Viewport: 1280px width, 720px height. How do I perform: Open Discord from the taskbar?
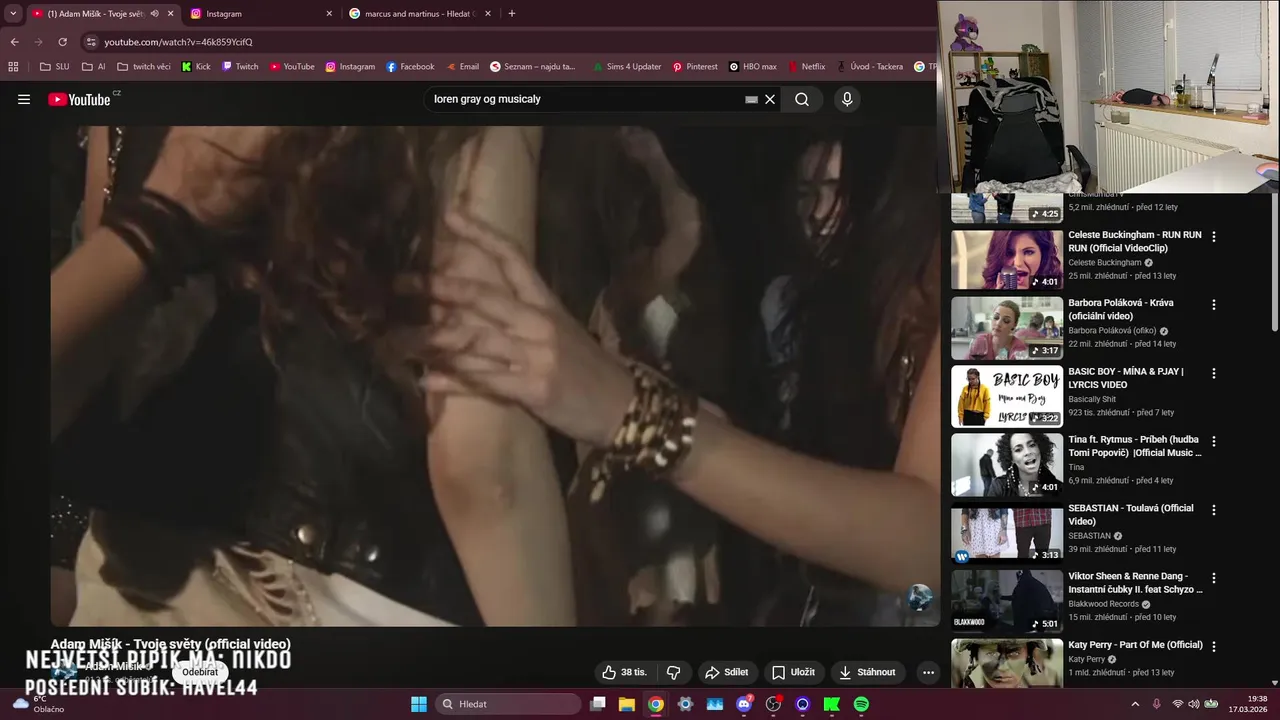click(744, 704)
